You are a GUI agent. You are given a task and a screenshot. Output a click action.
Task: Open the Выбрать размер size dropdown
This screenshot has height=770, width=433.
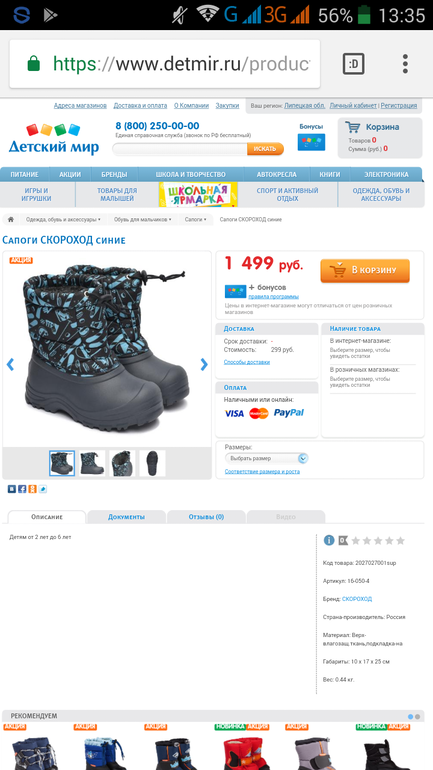pos(267,458)
